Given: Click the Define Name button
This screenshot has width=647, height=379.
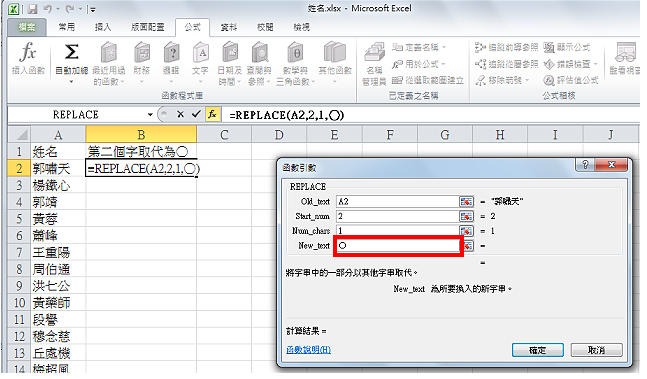Looking at the screenshot, I should tap(419, 47).
